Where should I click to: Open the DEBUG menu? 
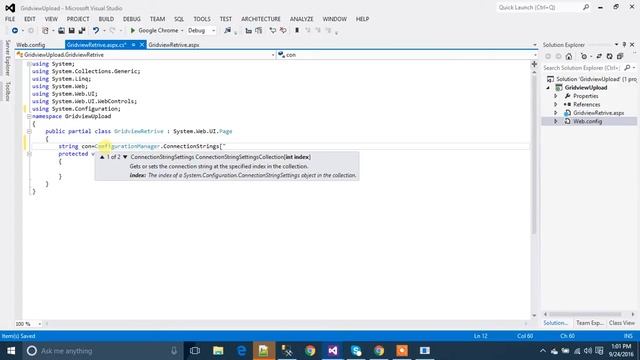pos(131,19)
